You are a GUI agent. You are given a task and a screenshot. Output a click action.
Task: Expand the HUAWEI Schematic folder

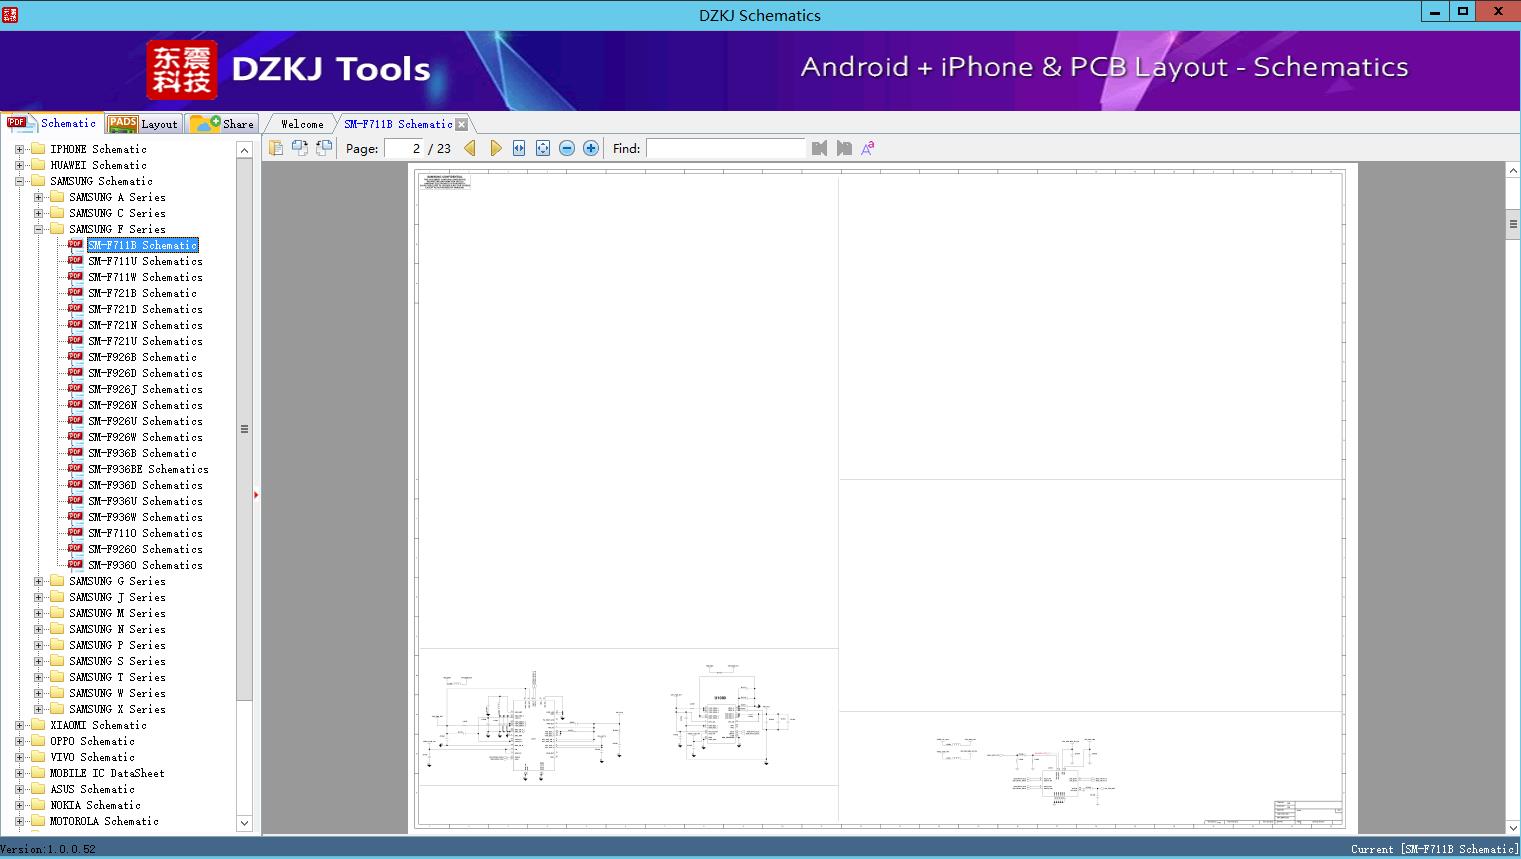tap(19, 165)
